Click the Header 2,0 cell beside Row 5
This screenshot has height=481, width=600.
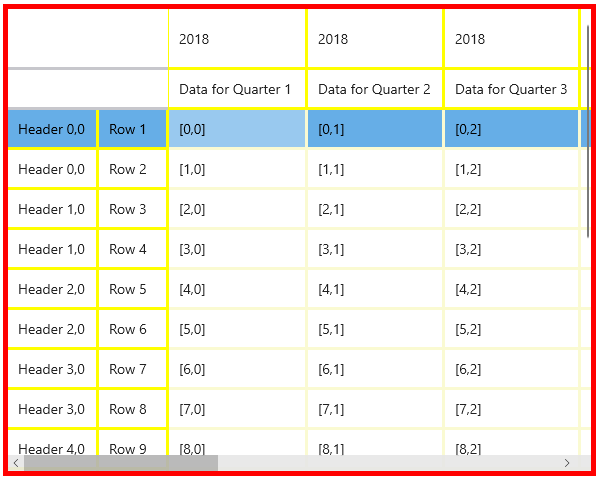coord(52,289)
